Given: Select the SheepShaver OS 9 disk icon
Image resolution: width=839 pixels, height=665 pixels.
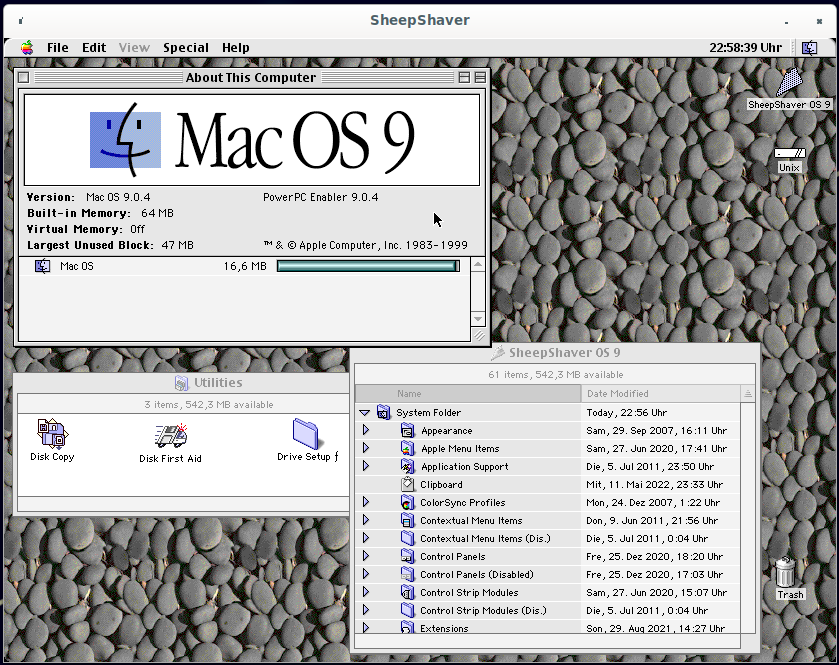Looking at the screenshot, I should tap(789, 82).
